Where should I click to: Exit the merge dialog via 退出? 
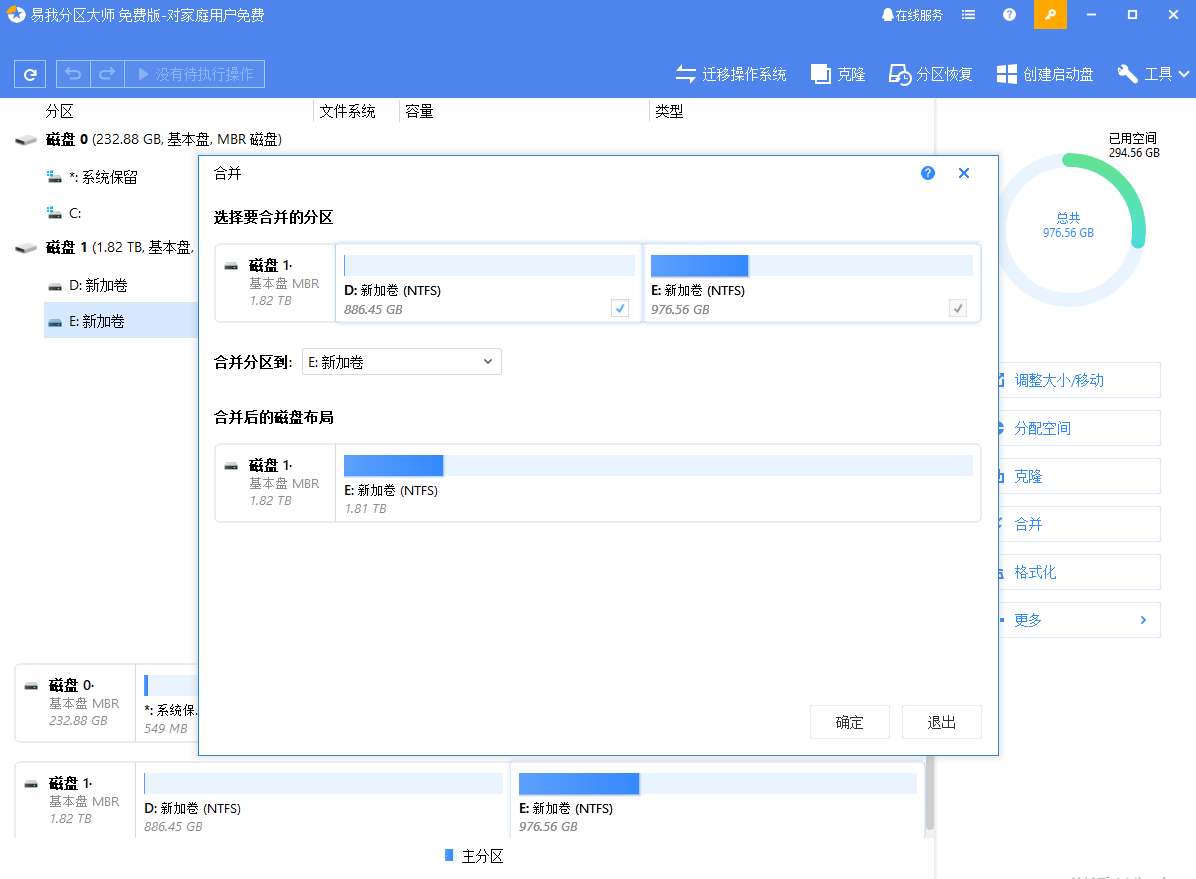point(941,721)
